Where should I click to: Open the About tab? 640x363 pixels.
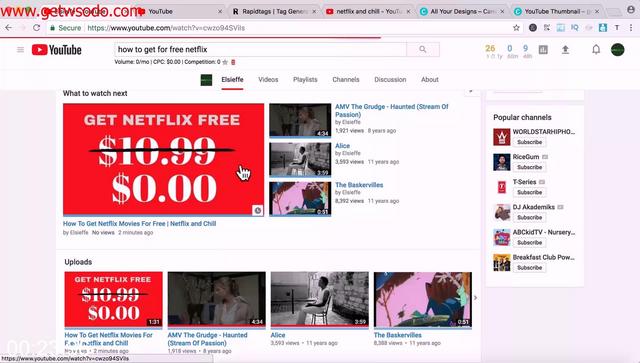pyautogui.click(x=430, y=80)
